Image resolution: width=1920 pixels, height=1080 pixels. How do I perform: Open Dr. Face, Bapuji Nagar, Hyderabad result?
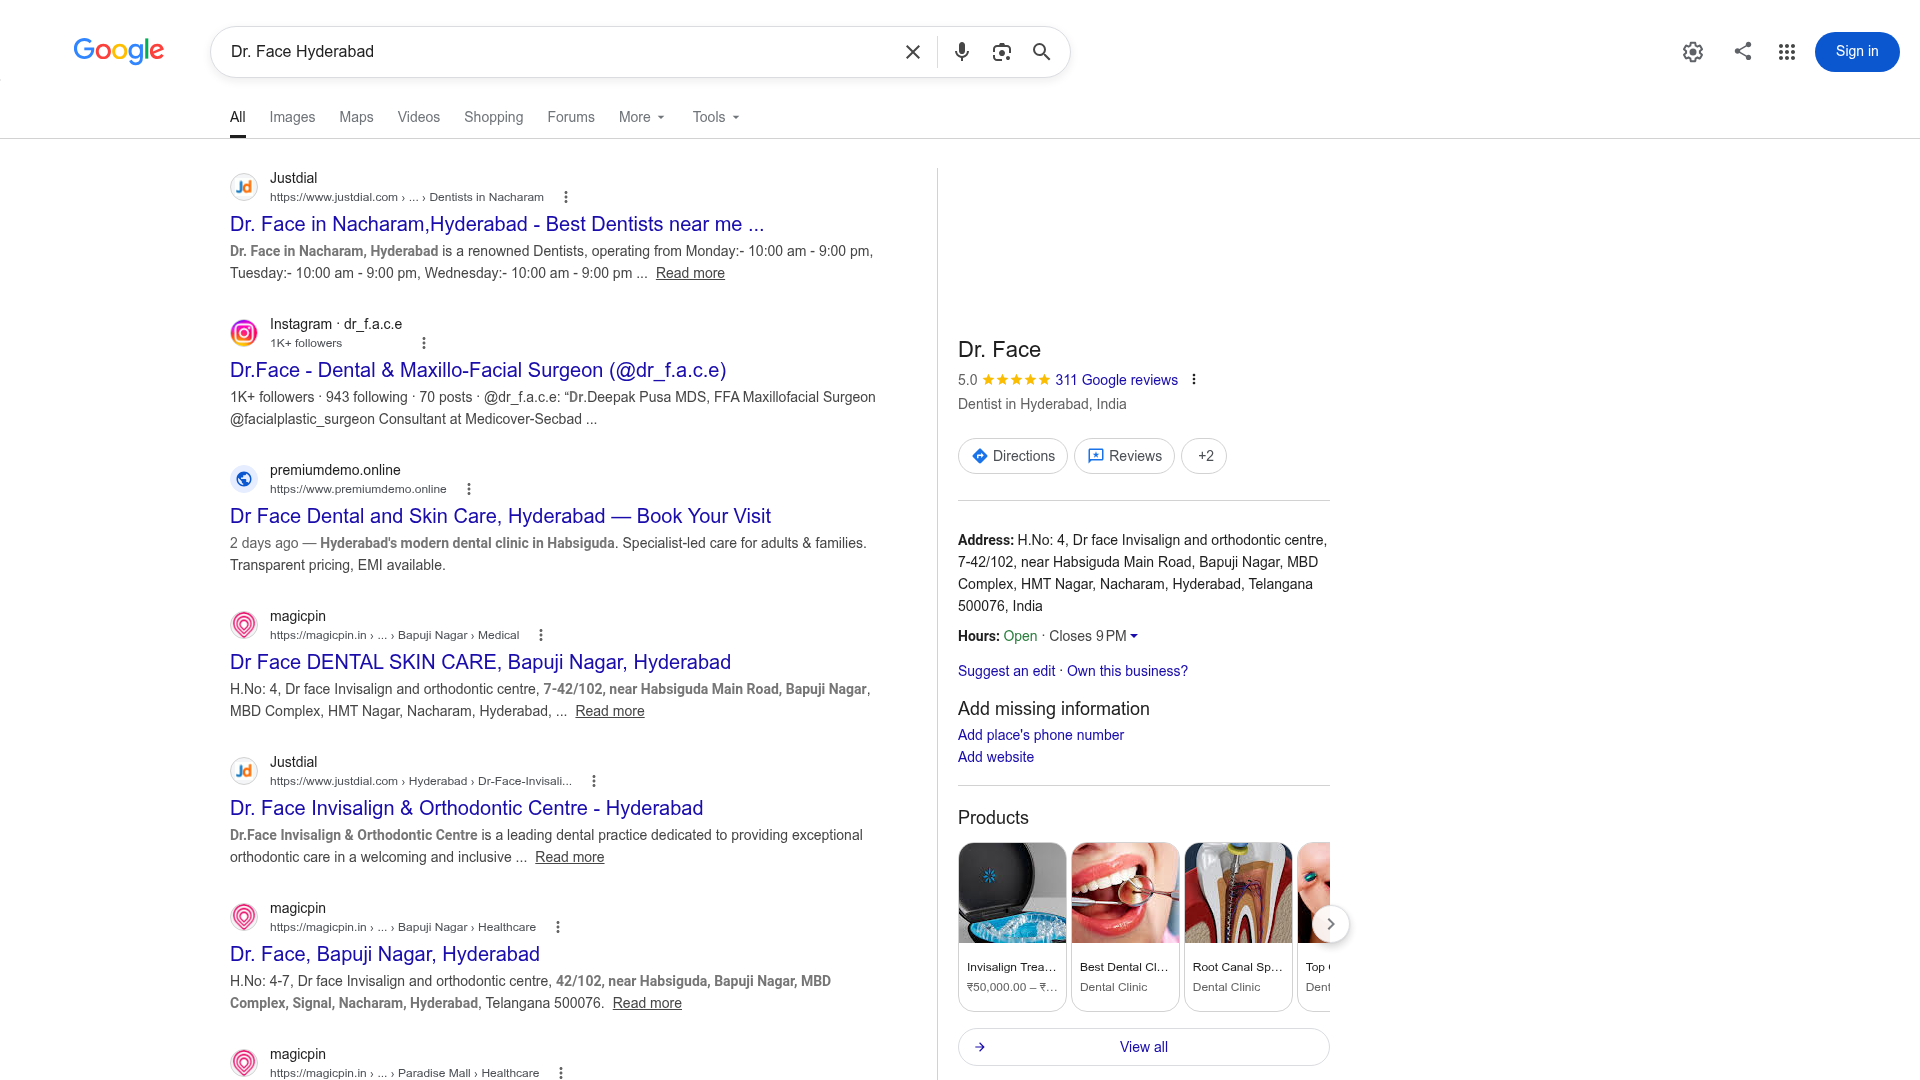click(385, 954)
